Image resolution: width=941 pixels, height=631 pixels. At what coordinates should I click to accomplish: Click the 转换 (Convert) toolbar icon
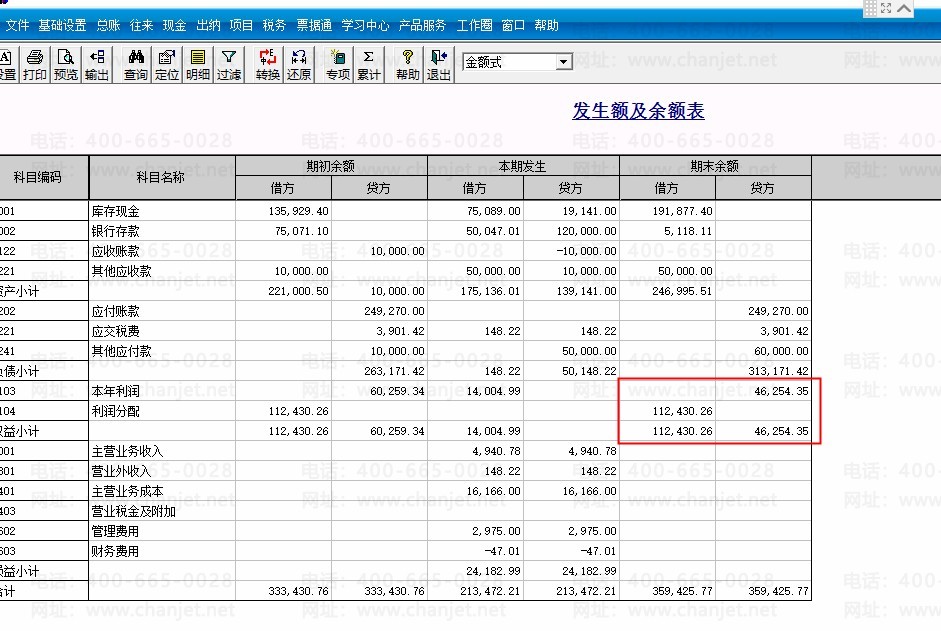click(268, 65)
